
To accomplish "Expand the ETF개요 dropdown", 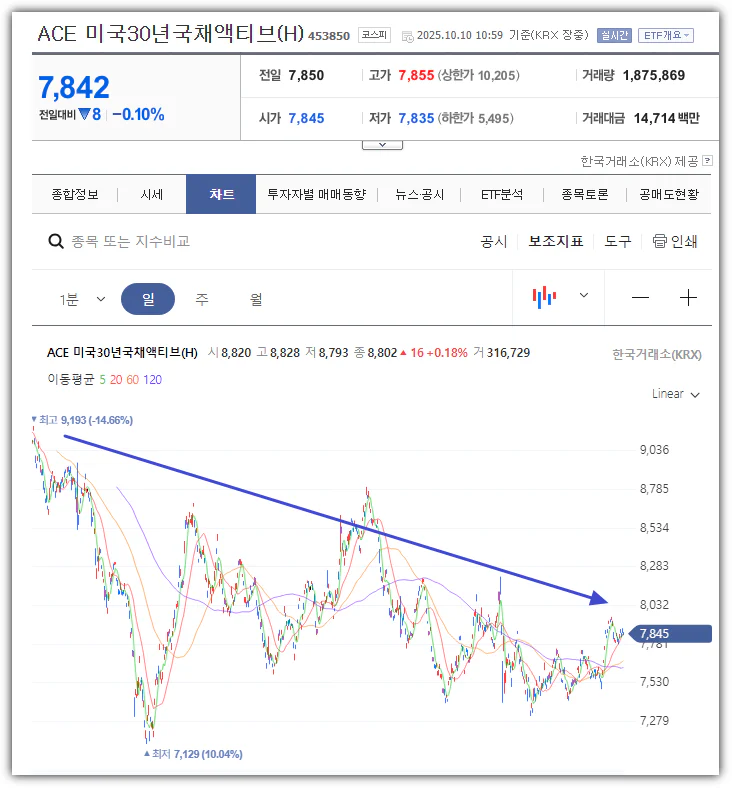I will click(x=665, y=35).
